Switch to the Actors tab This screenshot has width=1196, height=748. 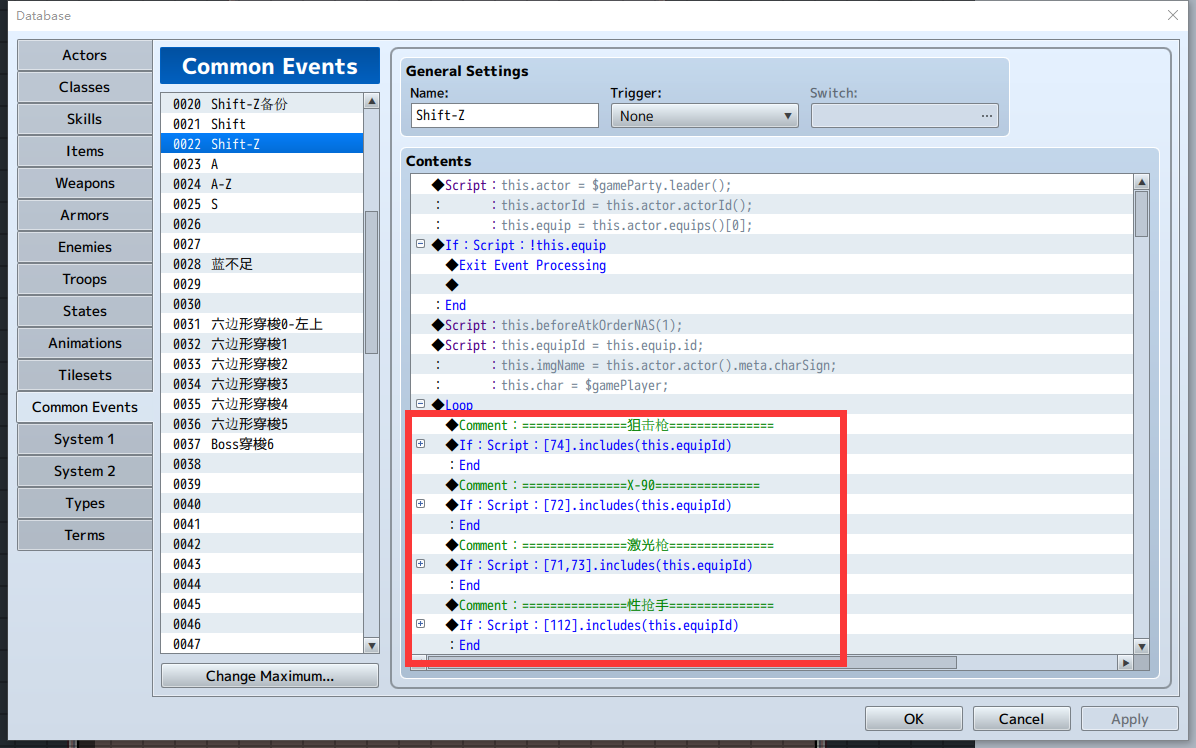pos(85,55)
